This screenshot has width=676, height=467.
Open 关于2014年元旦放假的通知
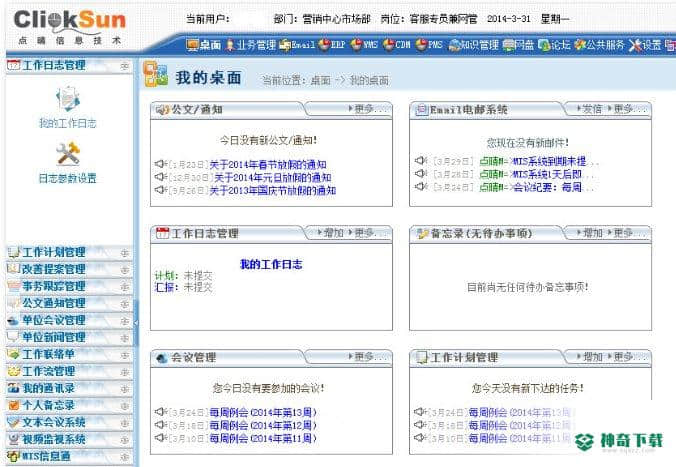coord(273,177)
